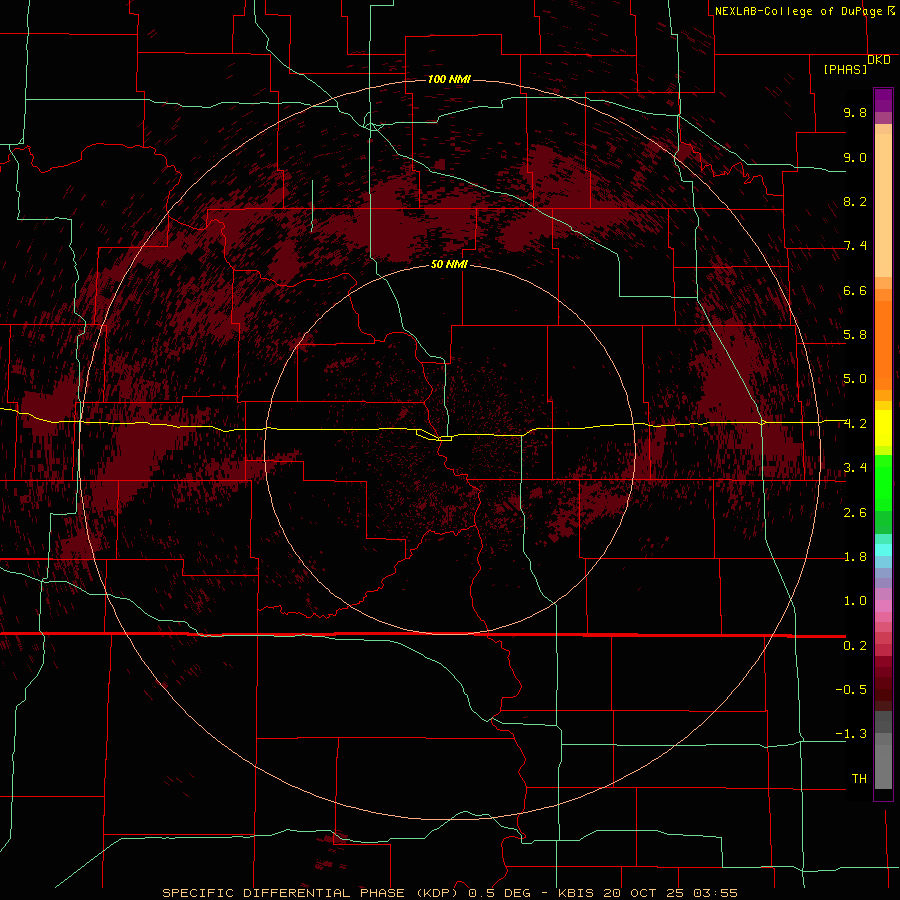Click the 9.8 value on color scale

point(855,112)
